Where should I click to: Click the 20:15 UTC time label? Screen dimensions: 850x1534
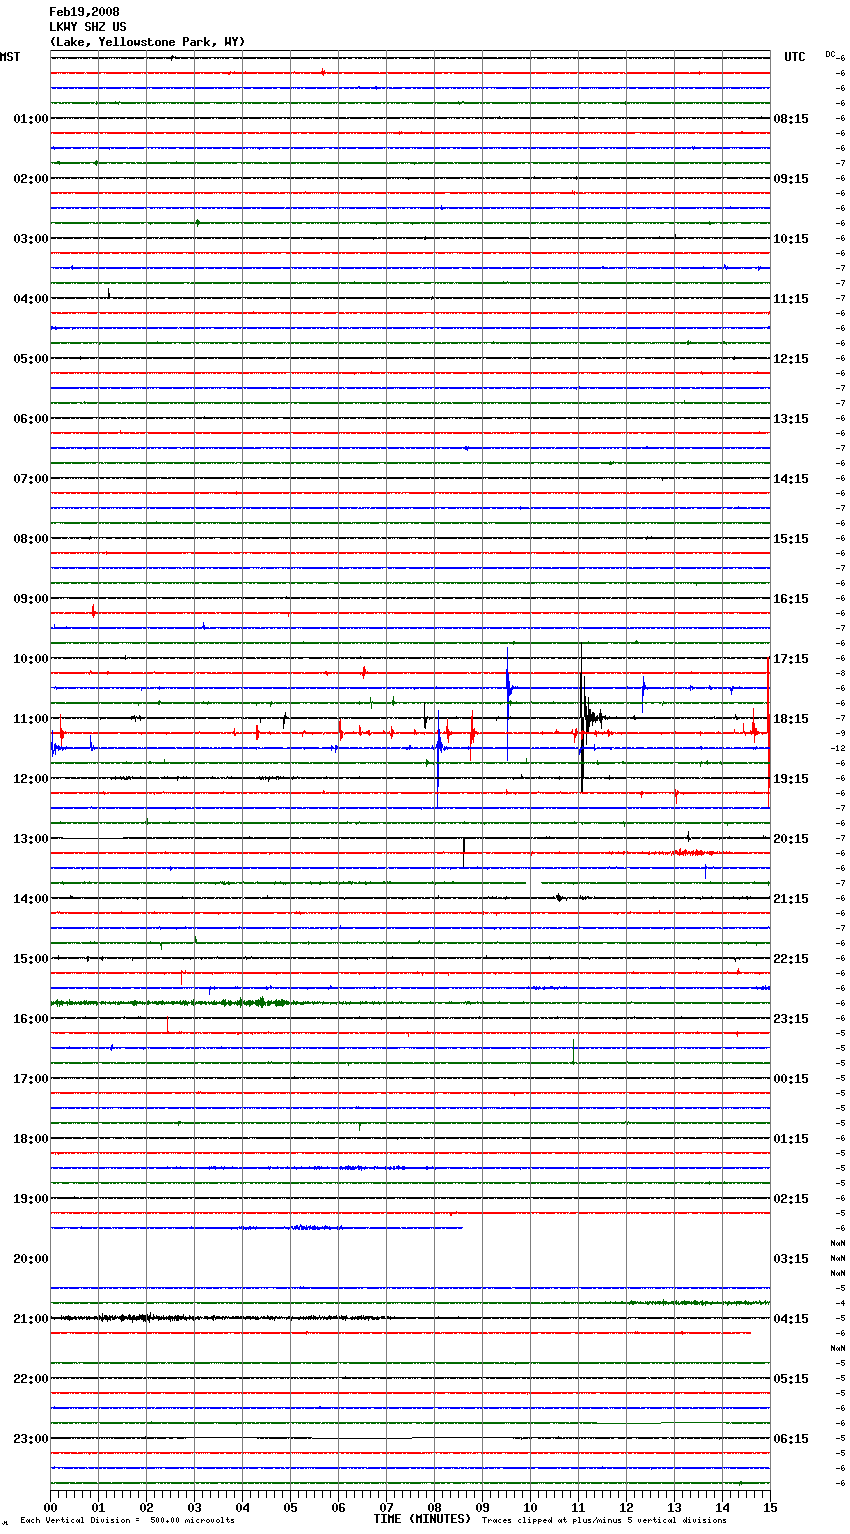791,839
